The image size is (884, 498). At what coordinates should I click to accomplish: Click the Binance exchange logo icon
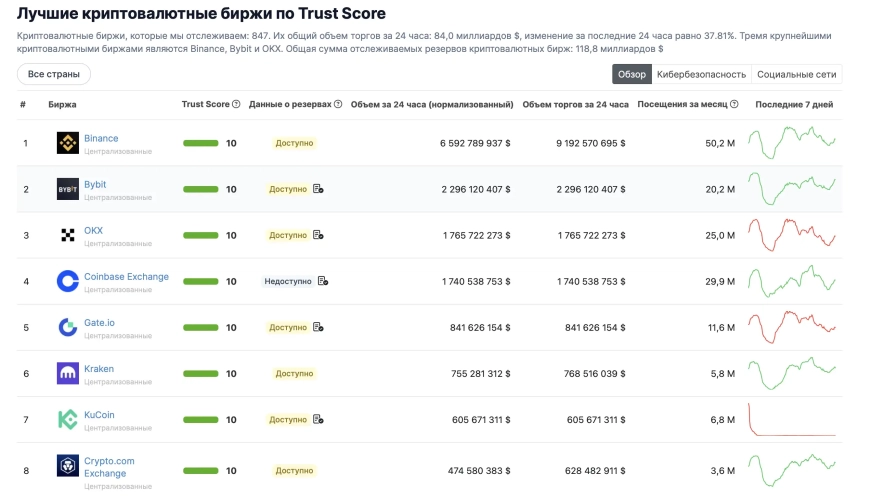(67, 143)
